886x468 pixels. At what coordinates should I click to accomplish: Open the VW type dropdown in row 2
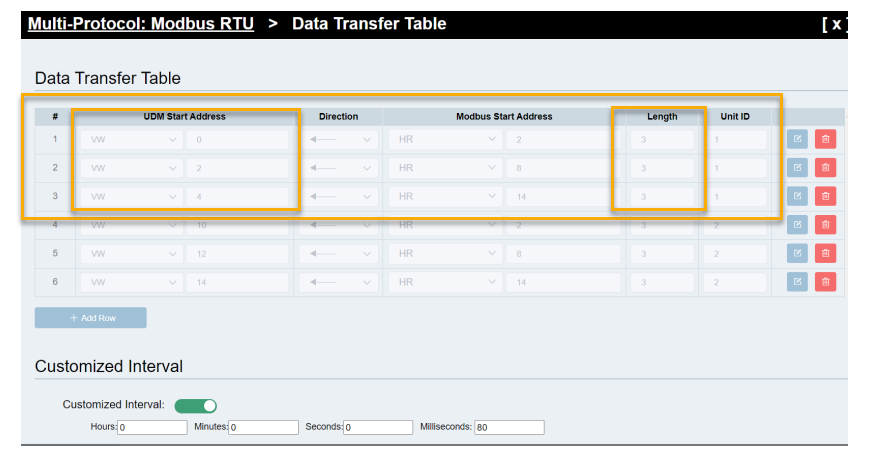coord(132,168)
